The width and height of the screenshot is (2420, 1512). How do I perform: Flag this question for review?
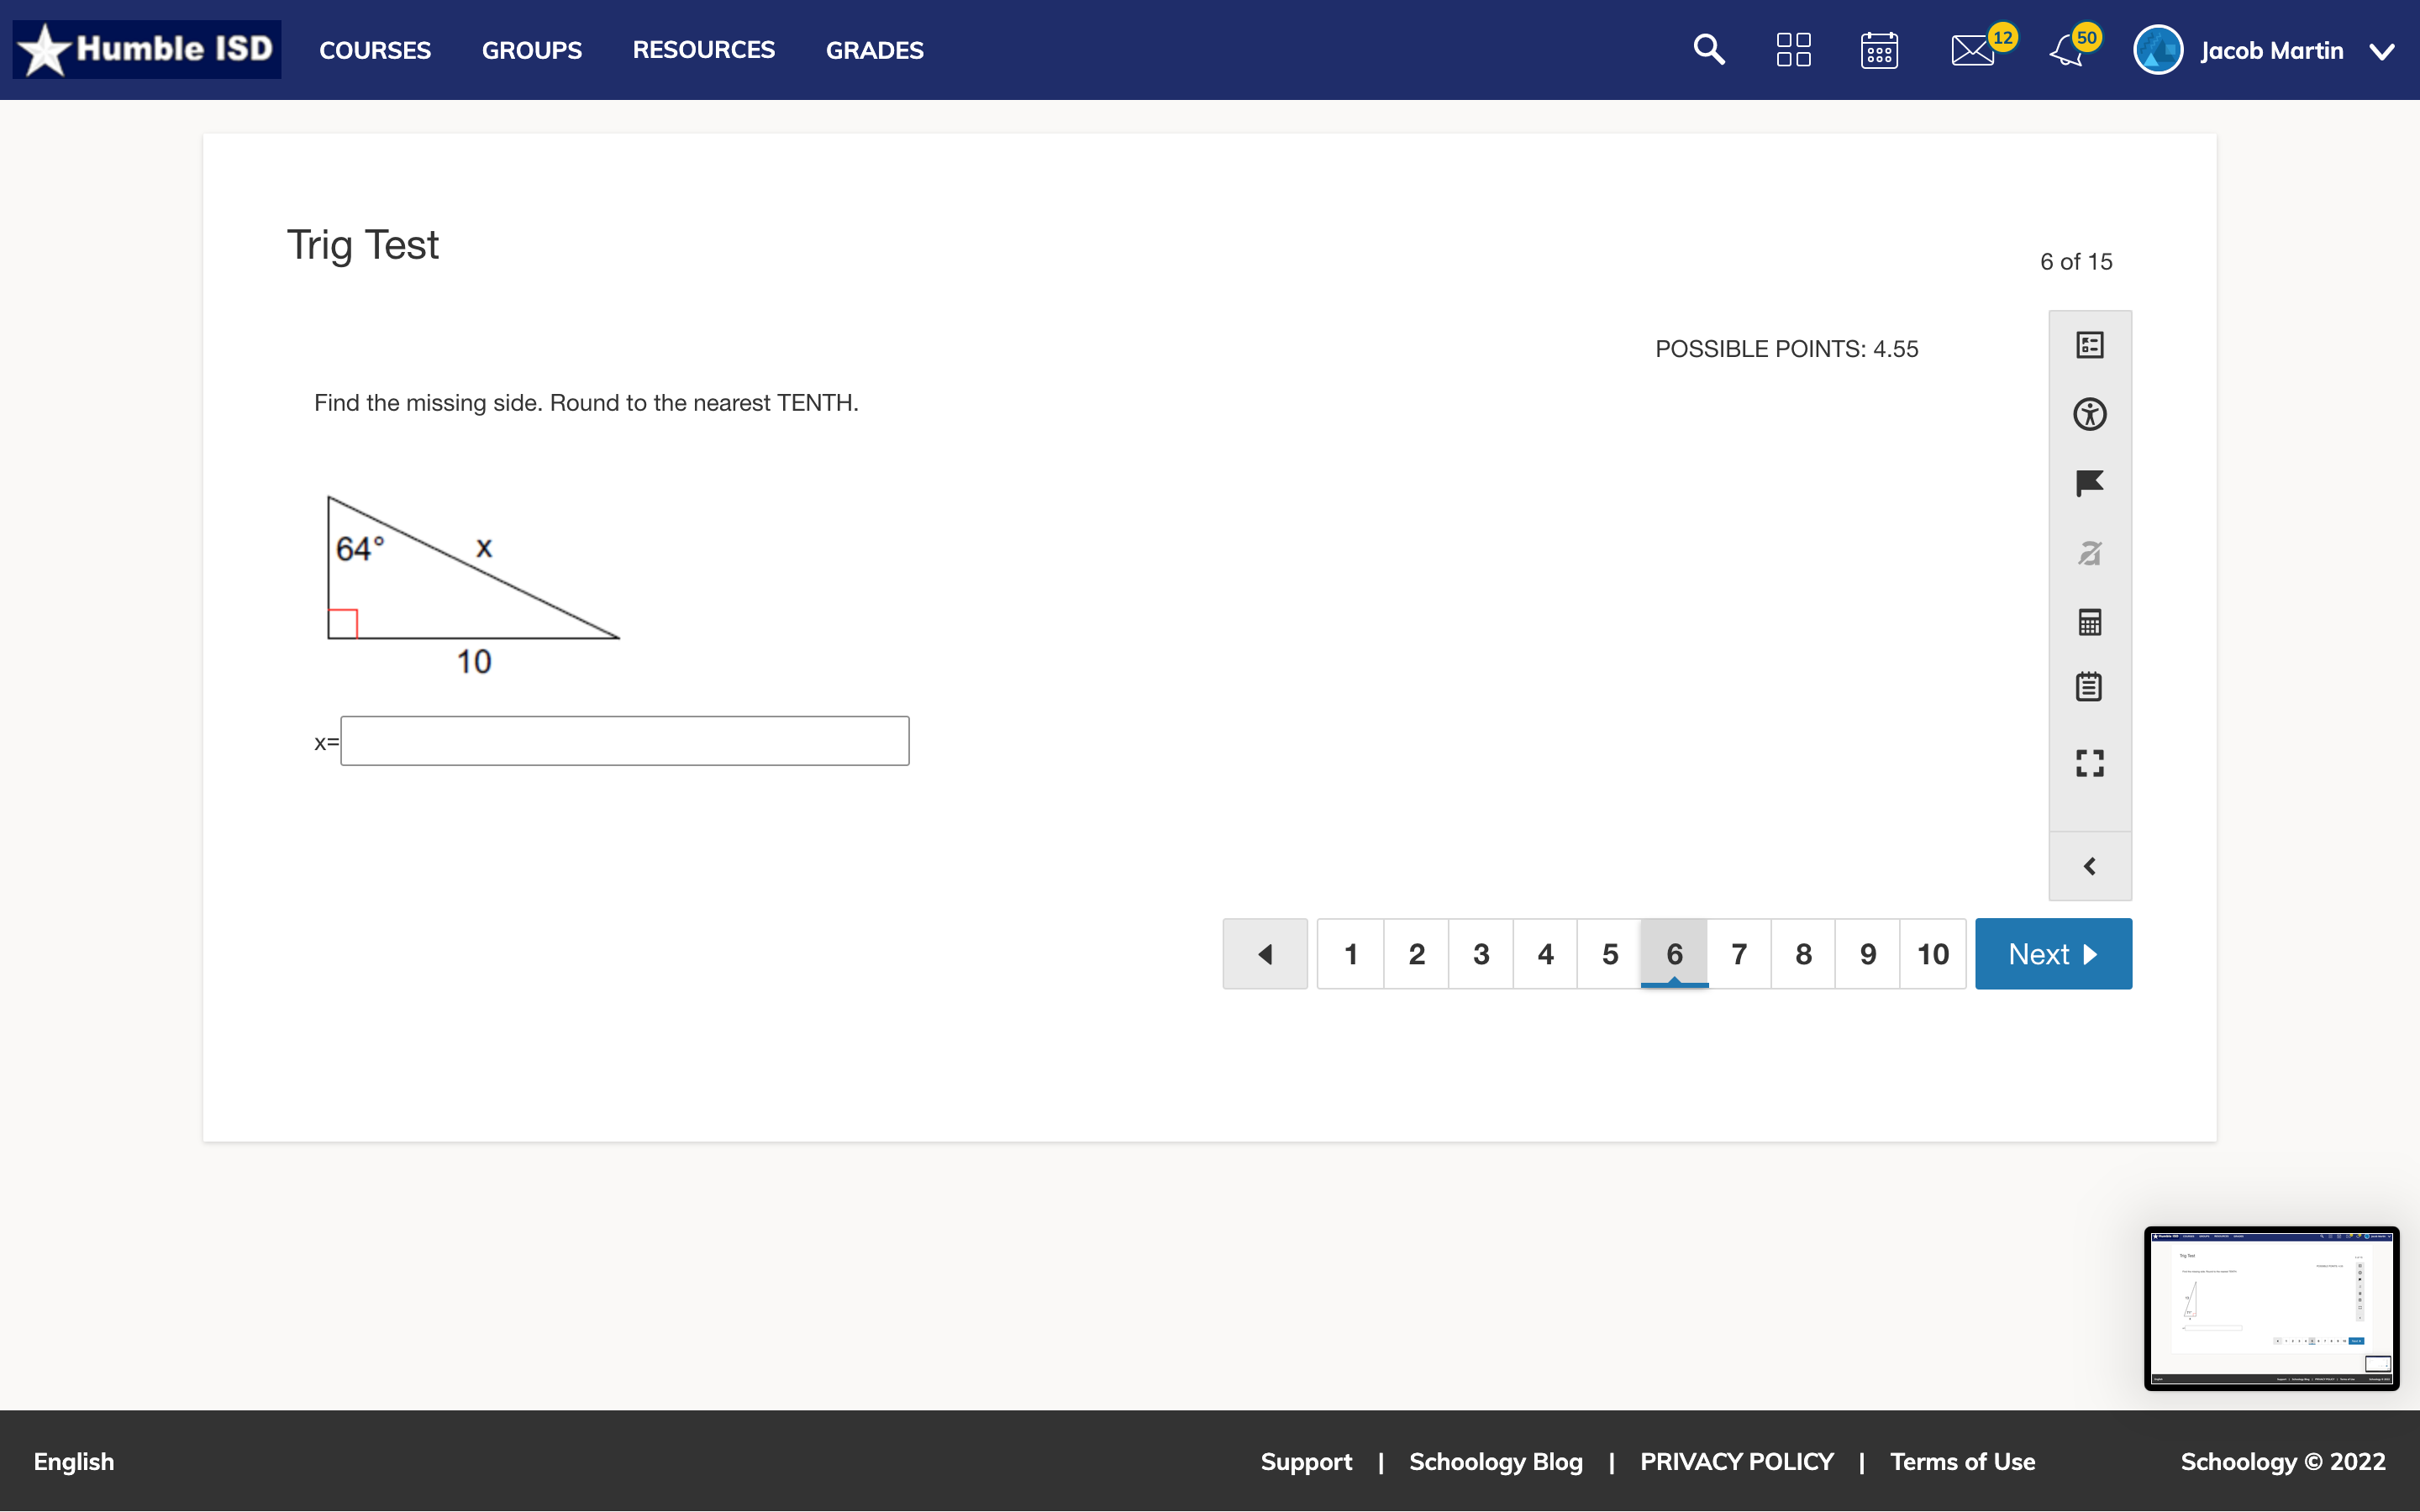click(2090, 484)
